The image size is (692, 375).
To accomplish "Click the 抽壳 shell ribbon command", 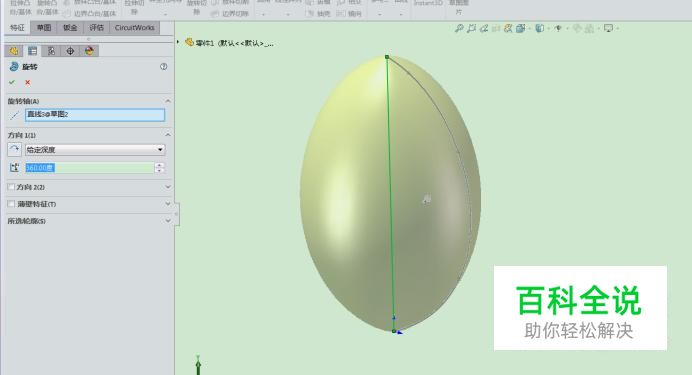I will pos(319,14).
